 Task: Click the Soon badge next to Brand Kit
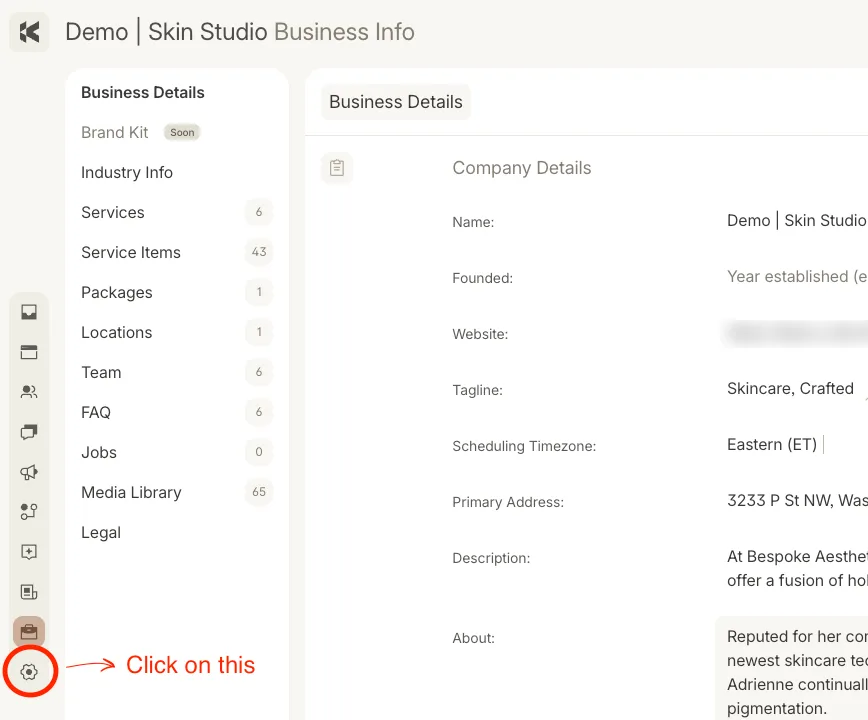(182, 132)
